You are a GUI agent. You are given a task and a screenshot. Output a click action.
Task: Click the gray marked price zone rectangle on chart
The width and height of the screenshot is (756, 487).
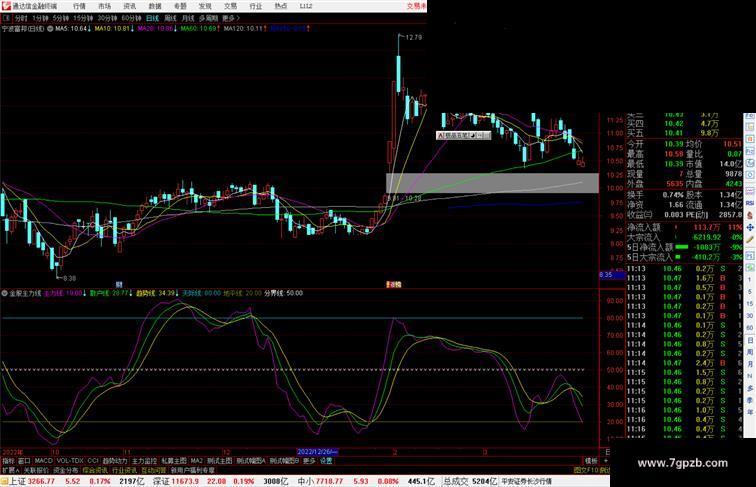[492, 183]
